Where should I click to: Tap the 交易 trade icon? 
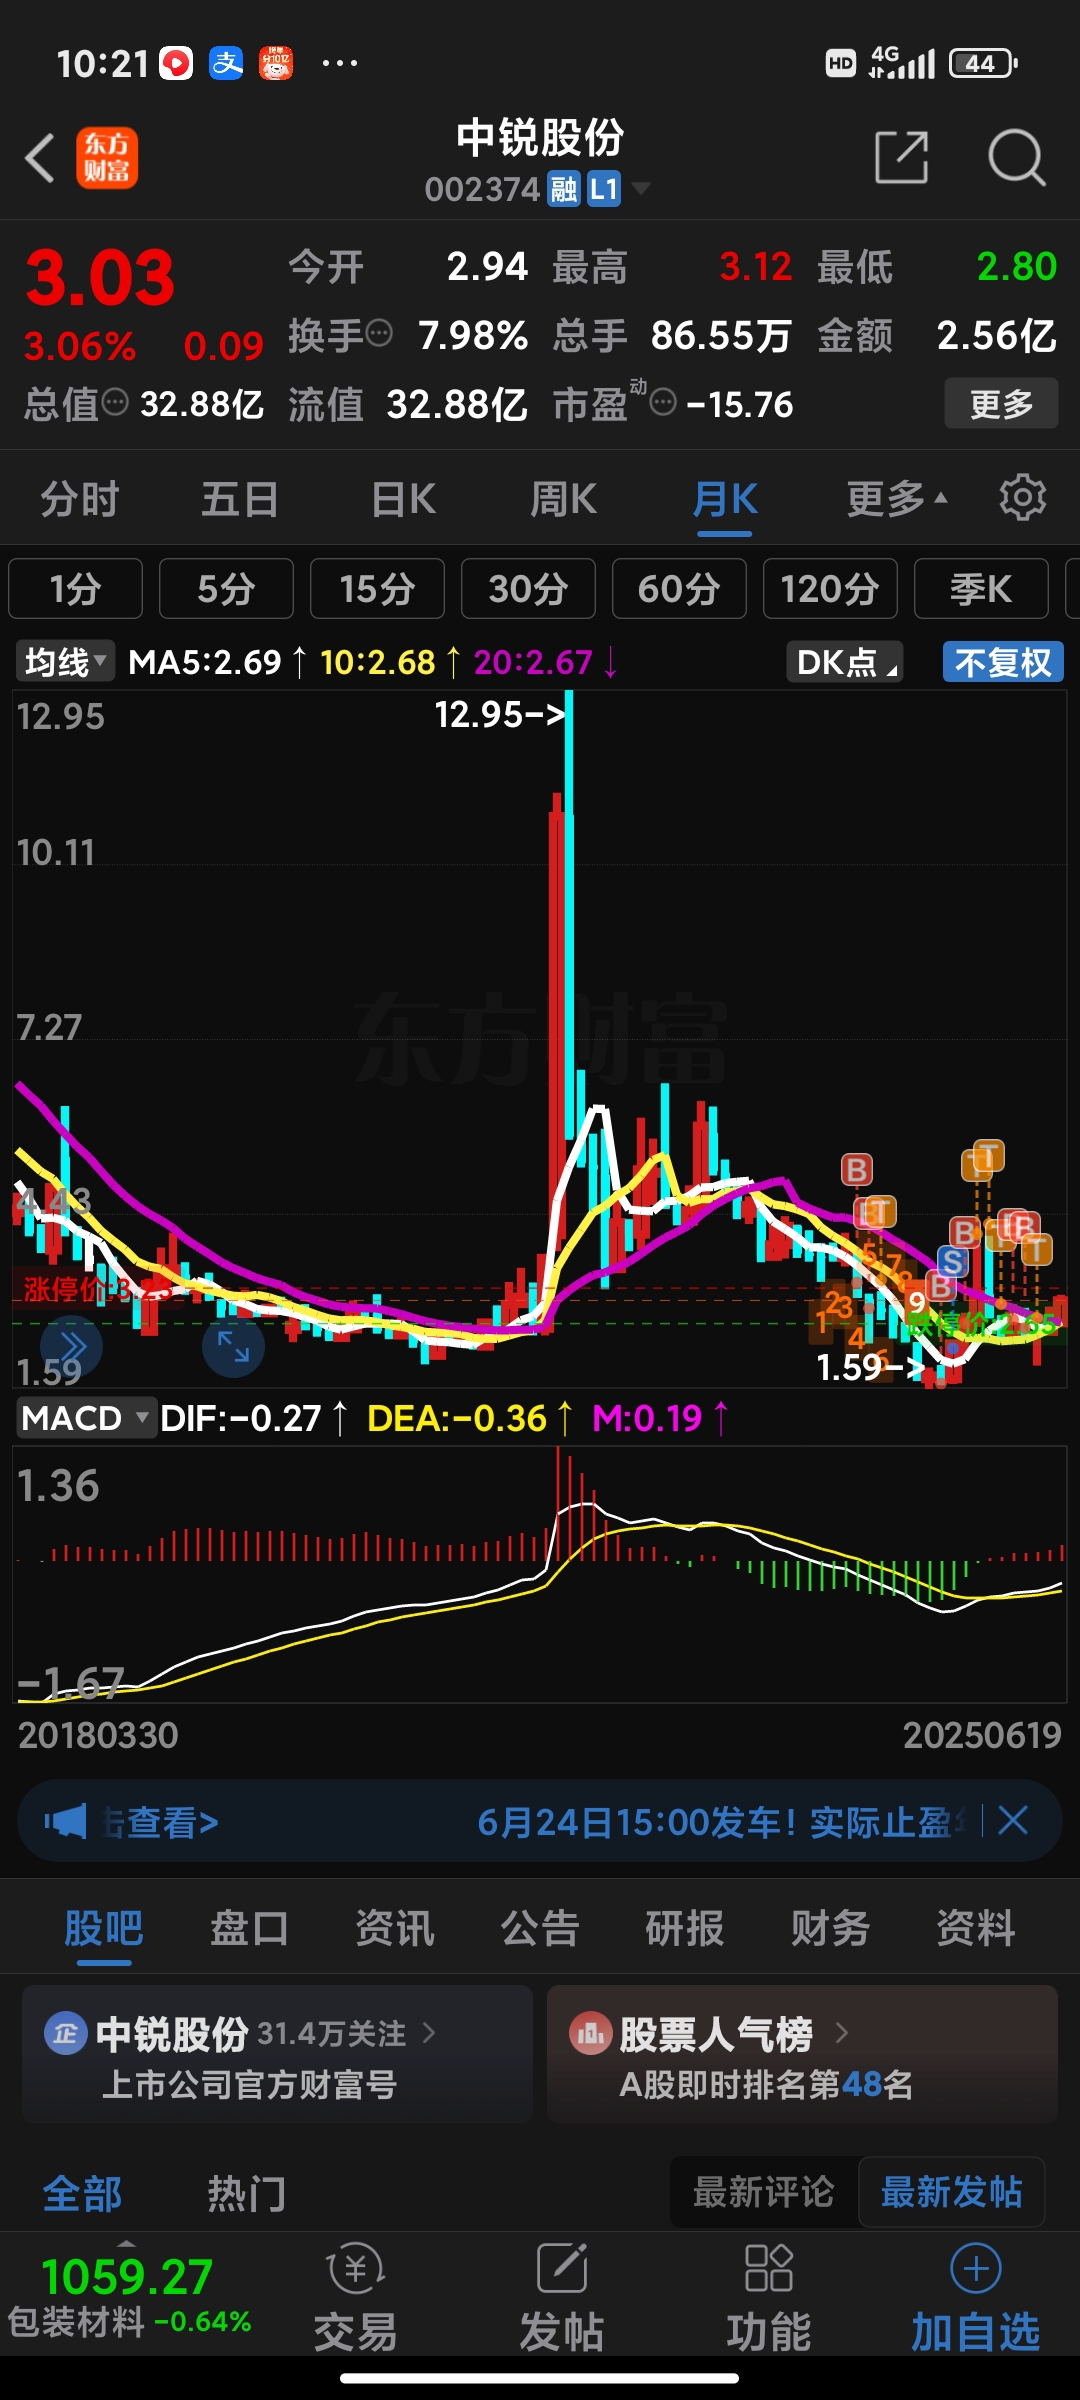355,2268
